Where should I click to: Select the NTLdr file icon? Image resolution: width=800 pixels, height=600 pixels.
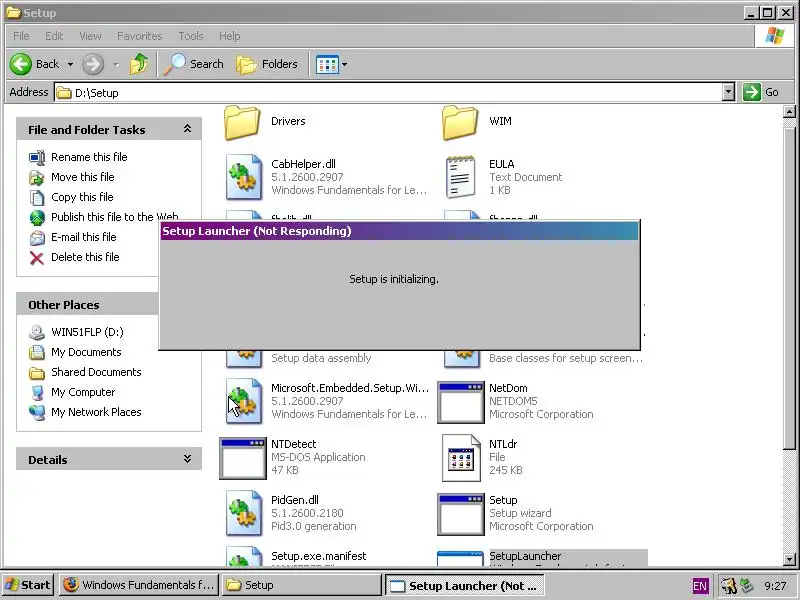(461, 458)
